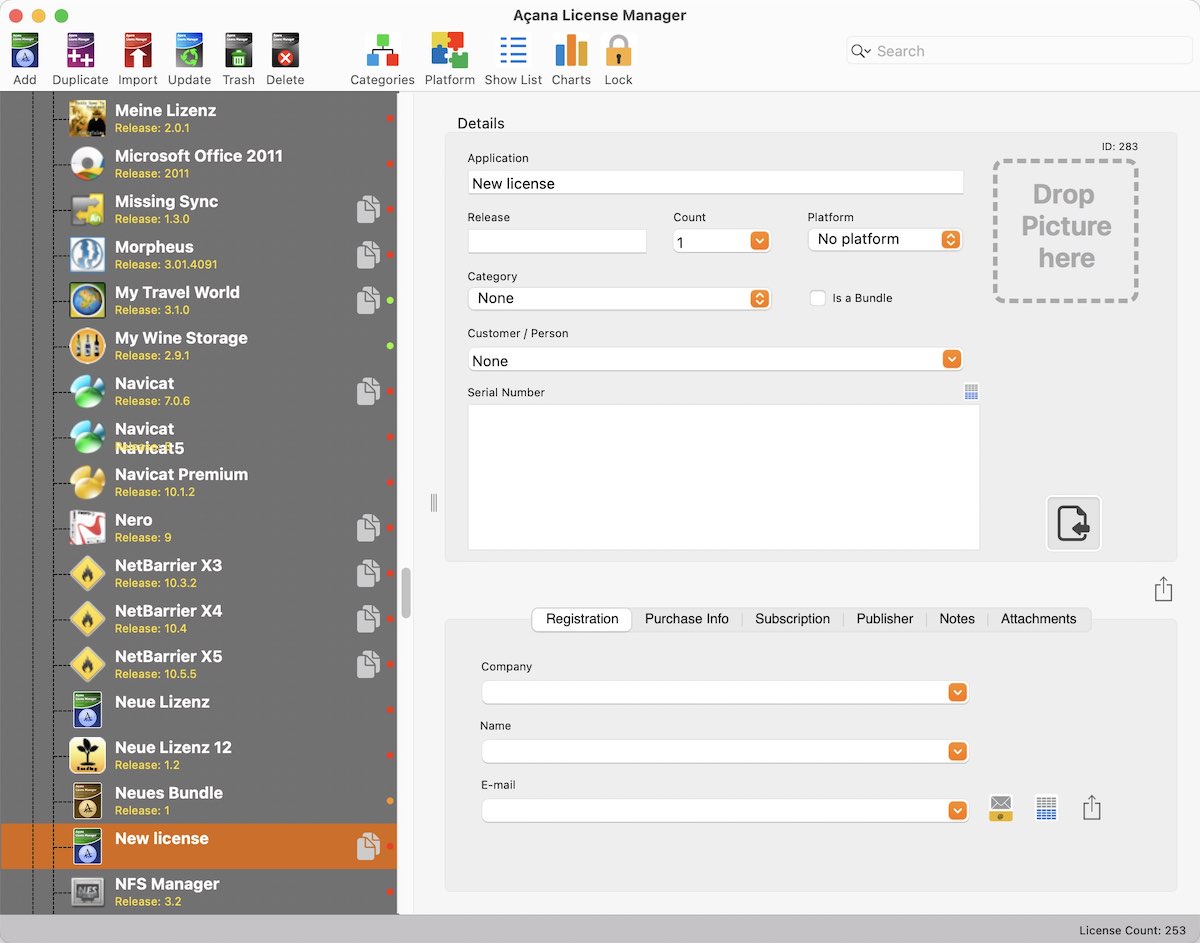Screen dimensions: 1200x943
Task: Select Microsoft Office 2011 license
Action: point(198,163)
